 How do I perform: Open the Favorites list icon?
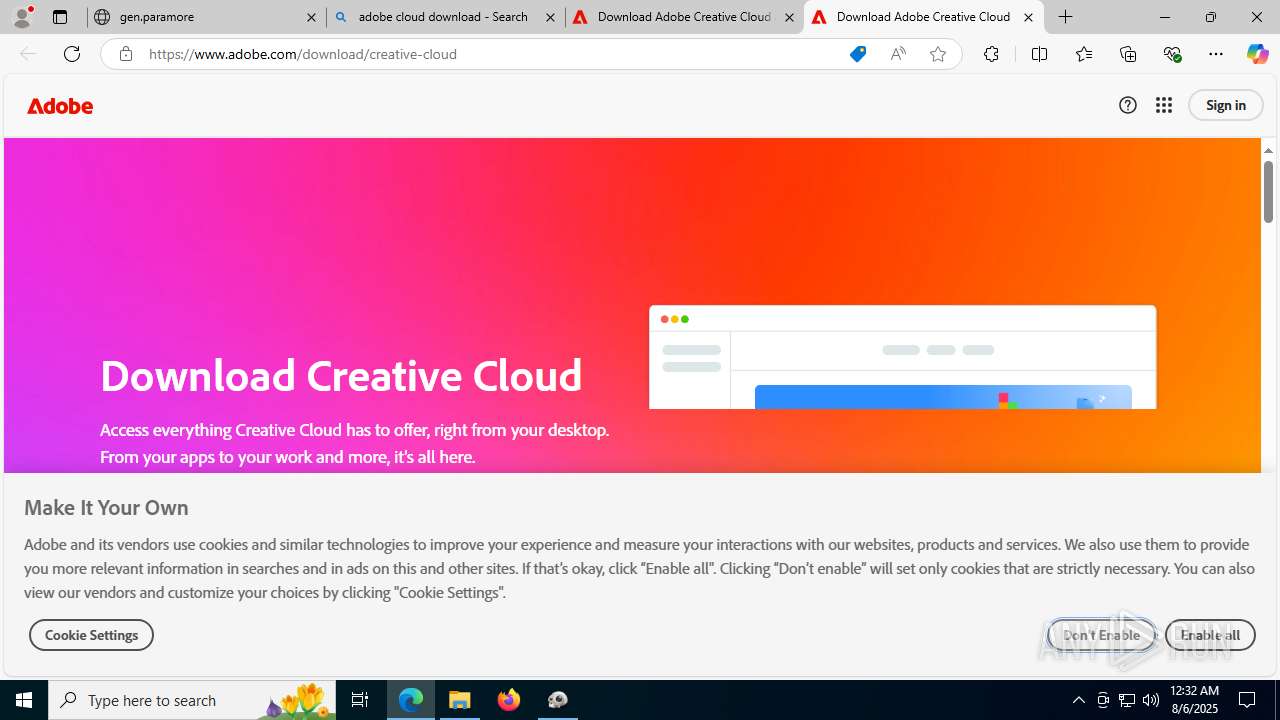click(x=1084, y=54)
